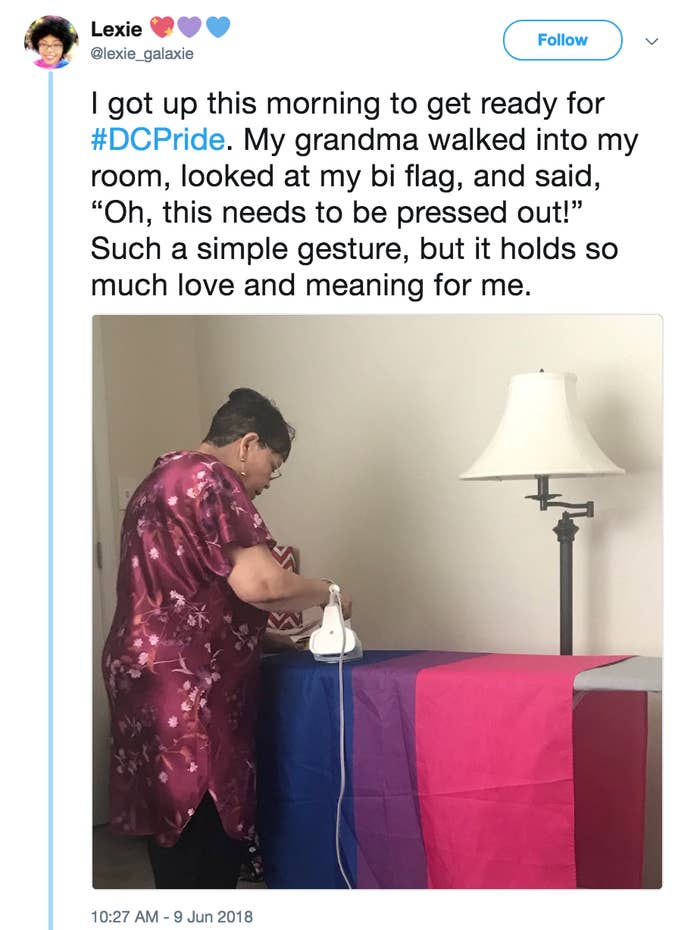Open the #DCPride hashtag link

pyautogui.click(x=158, y=140)
